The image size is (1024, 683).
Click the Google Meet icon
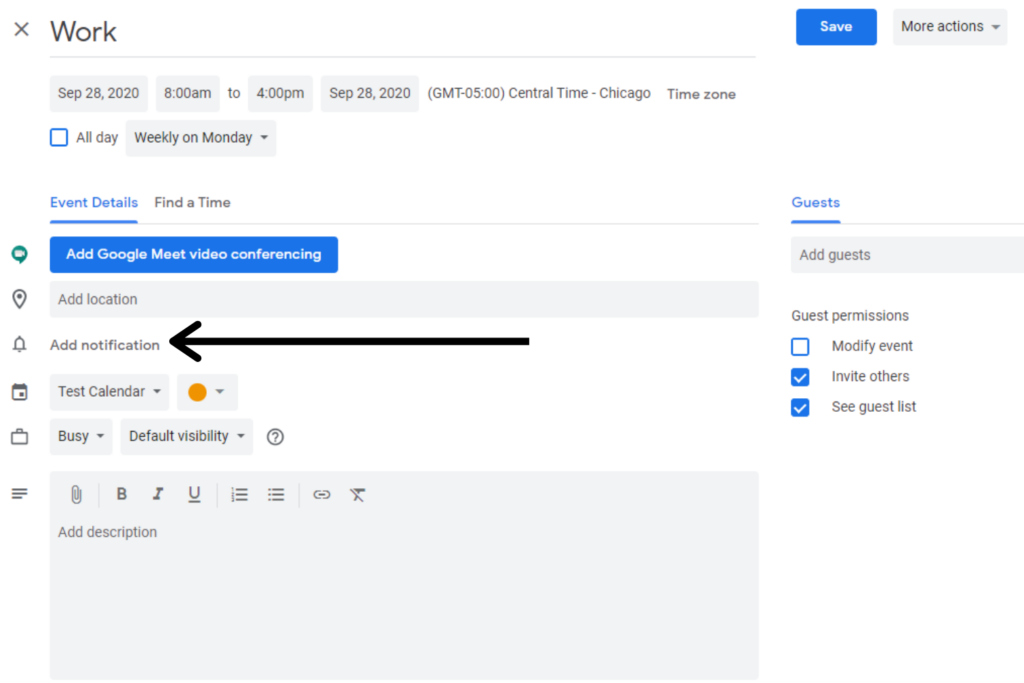20,254
